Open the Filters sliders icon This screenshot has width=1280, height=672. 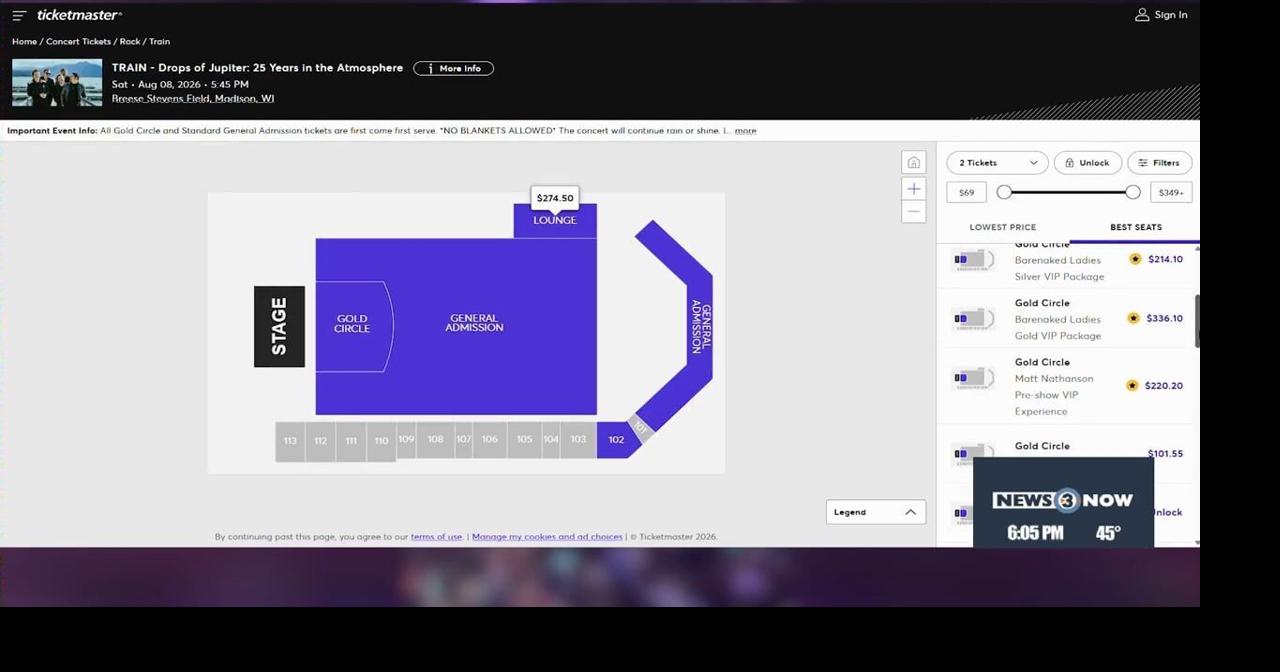tap(1143, 162)
